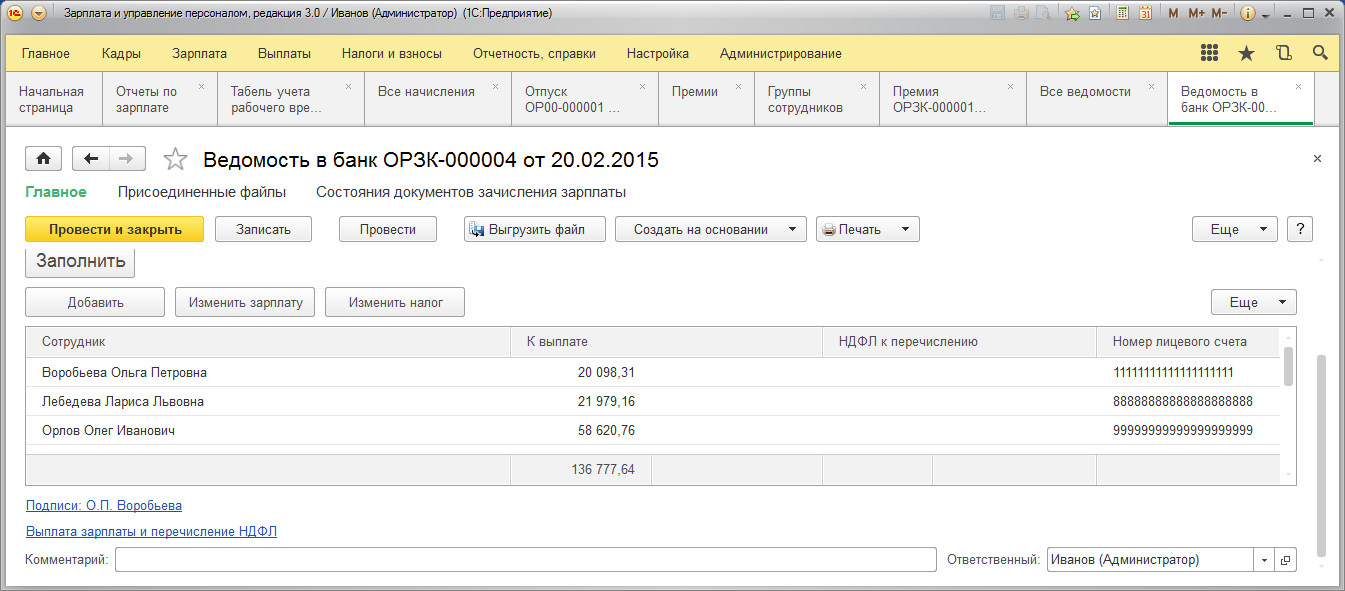The image size is (1345, 591).
Task: Navigate back with the left arrow
Action: point(91,159)
